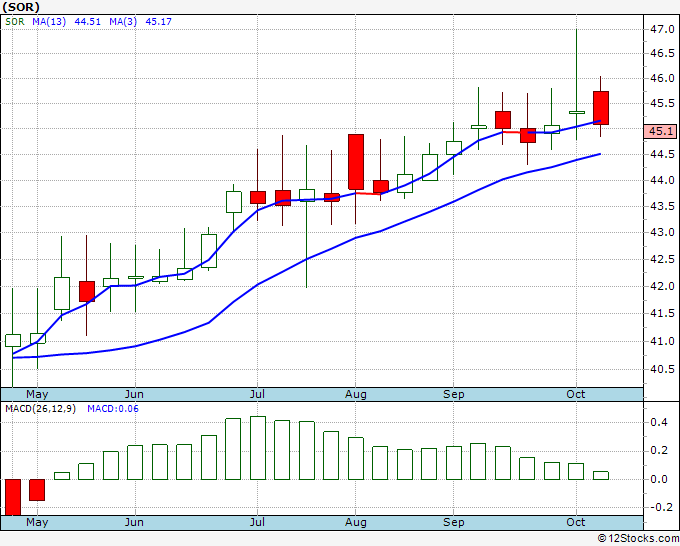Click the tallest green MACD histogram bar
680x546 pixels.
coord(258,448)
